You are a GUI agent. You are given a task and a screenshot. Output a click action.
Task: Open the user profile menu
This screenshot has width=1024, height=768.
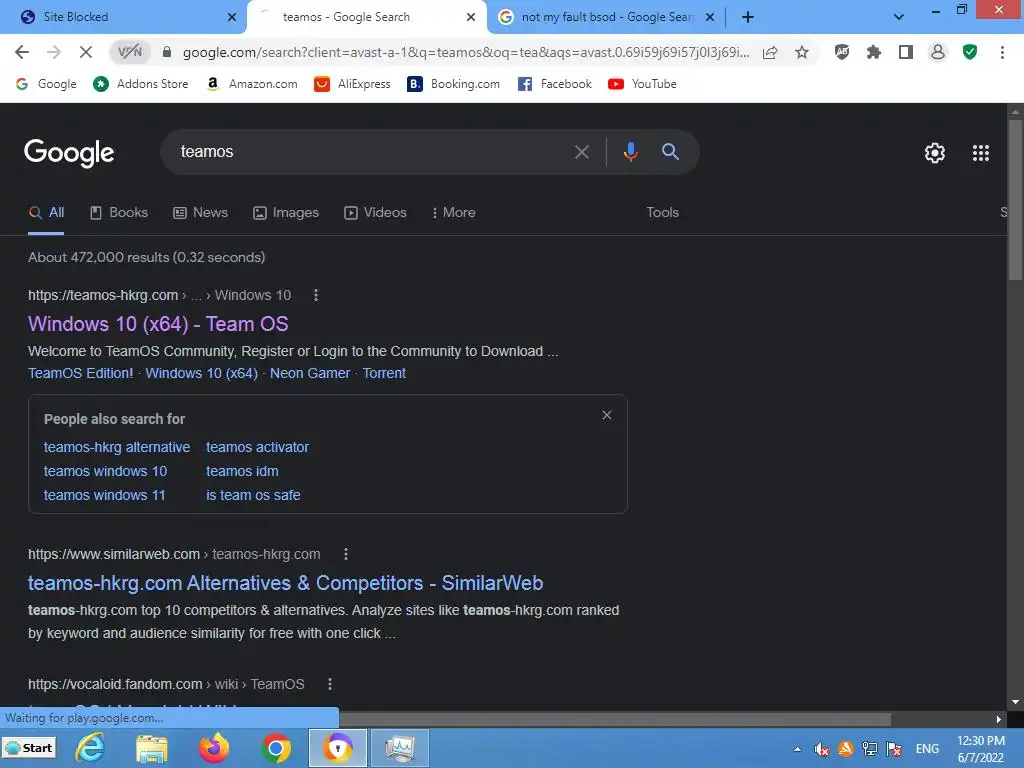click(938, 52)
